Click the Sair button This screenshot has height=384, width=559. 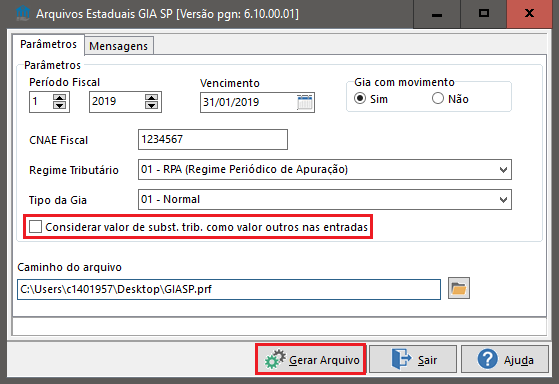click(x=413, y=359)
